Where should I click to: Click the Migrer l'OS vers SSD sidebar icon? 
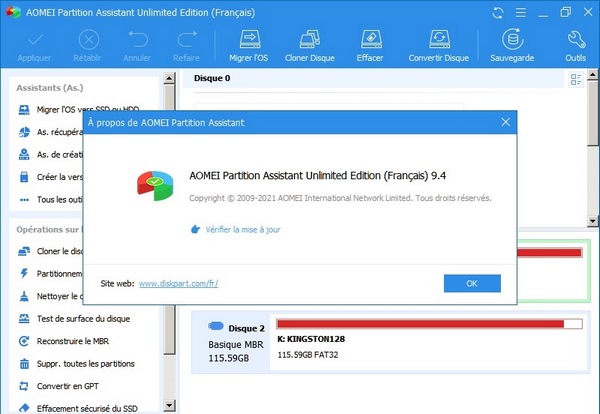(24, 110)
